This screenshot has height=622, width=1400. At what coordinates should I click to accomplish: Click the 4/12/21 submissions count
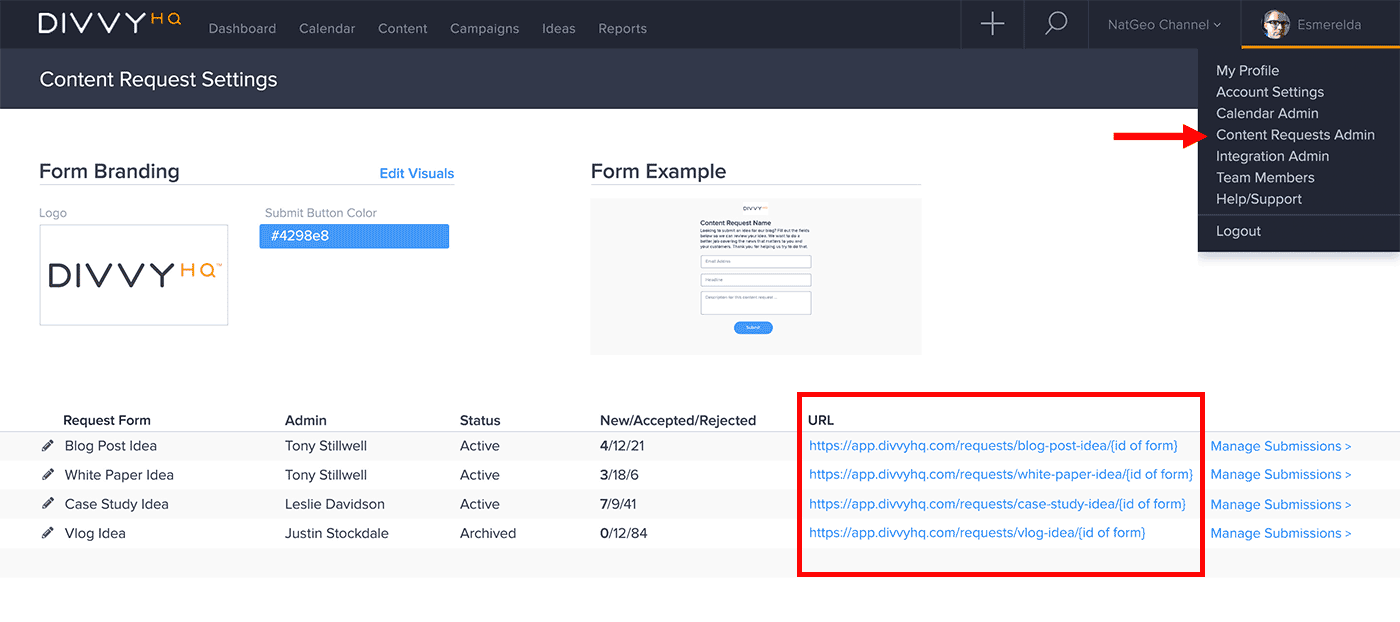(x=624, y=446)
